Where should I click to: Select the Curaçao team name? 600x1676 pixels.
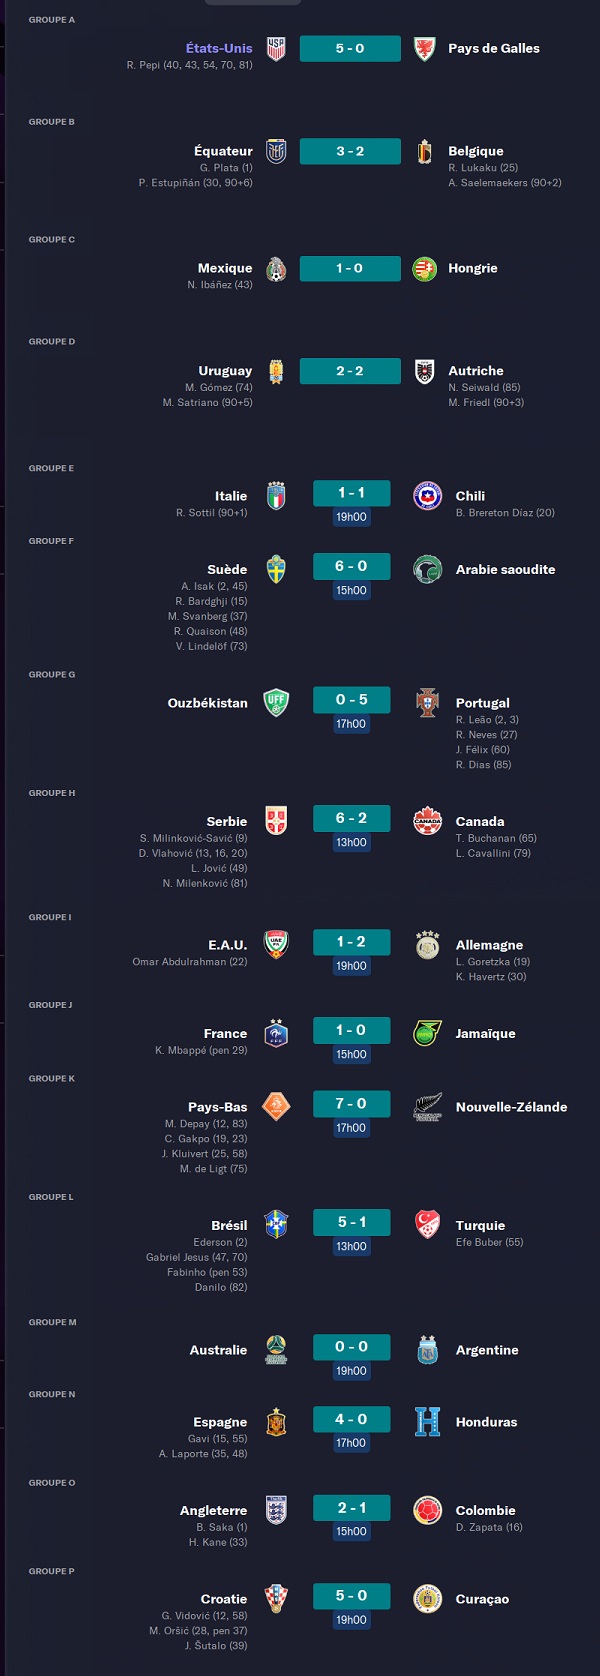click(482, 1599)
